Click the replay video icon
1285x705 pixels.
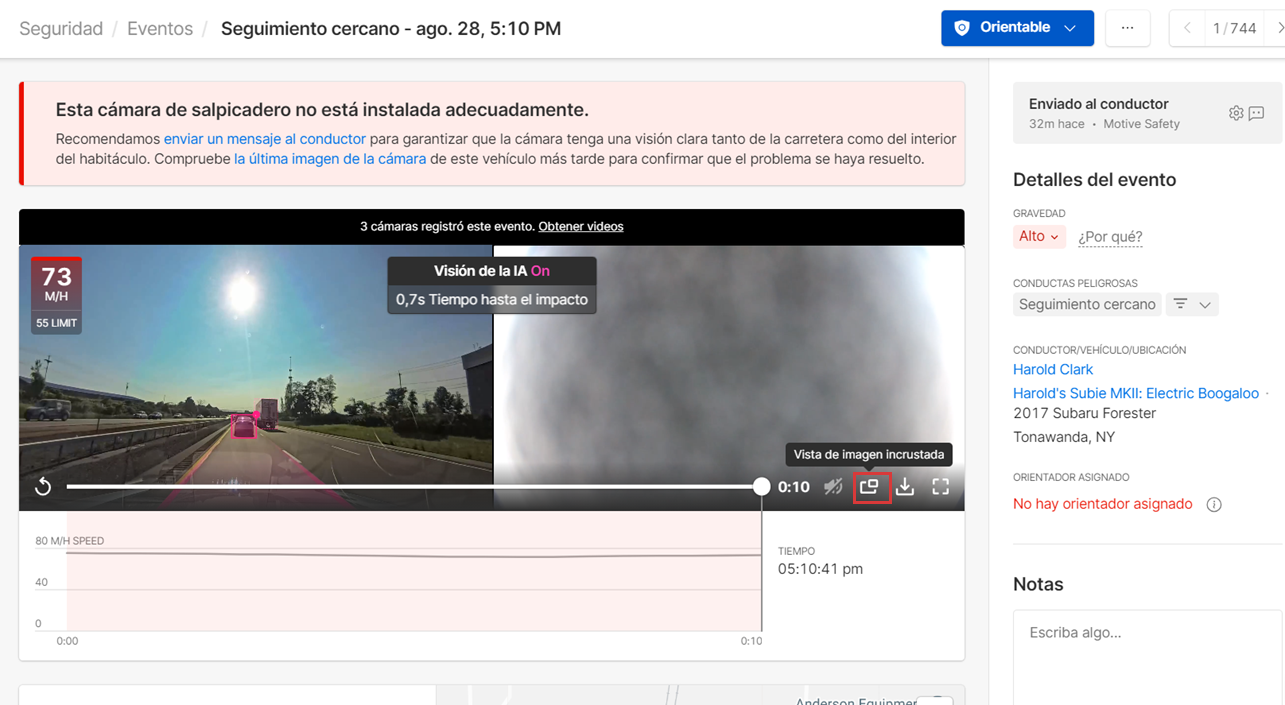pos(43,487)
